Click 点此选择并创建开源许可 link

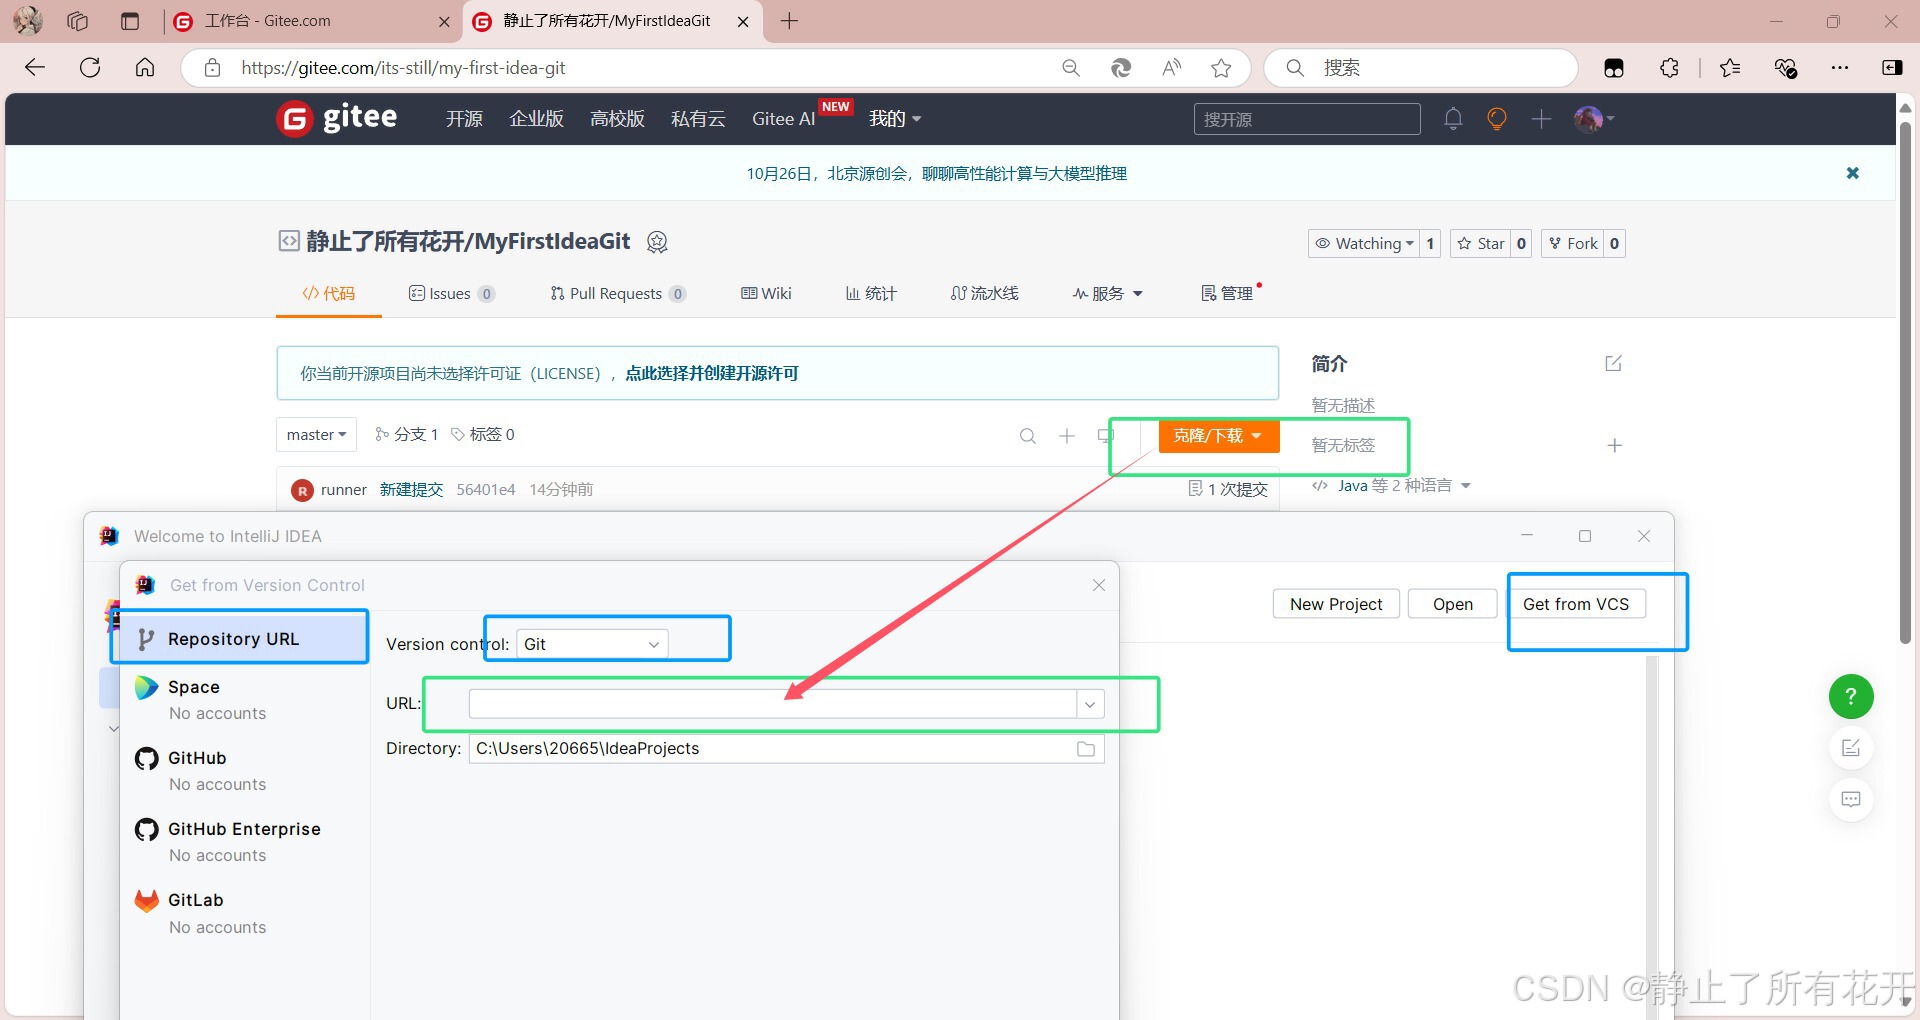click(712, 373)
